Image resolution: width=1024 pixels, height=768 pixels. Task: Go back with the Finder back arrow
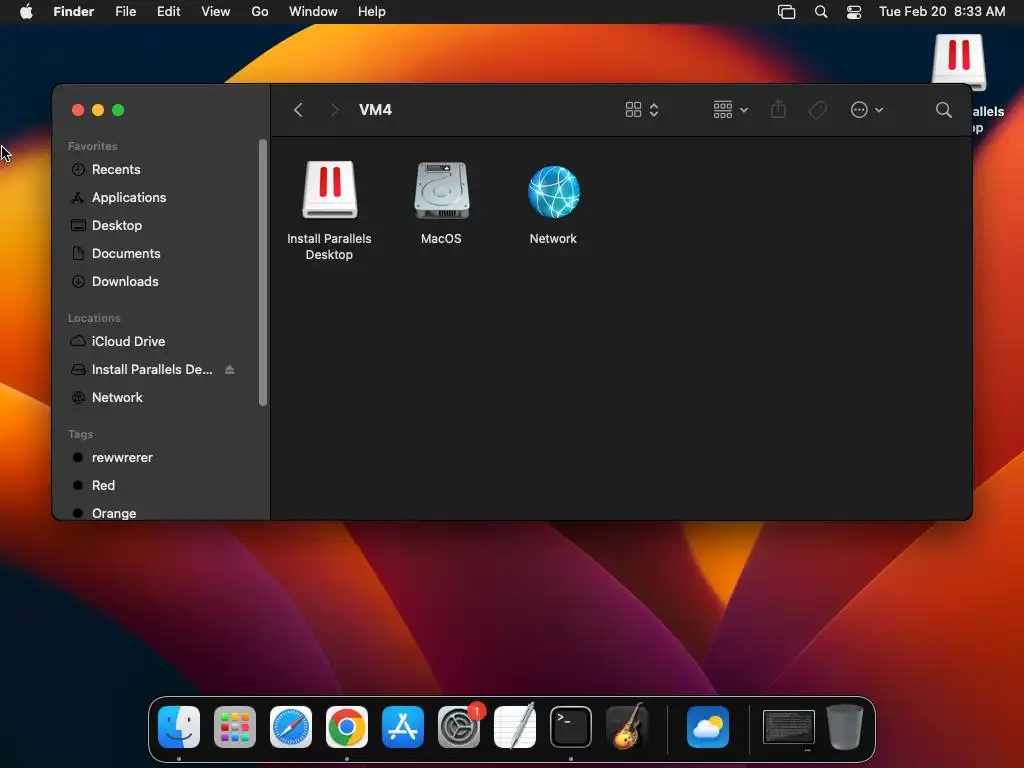(298, 110)
